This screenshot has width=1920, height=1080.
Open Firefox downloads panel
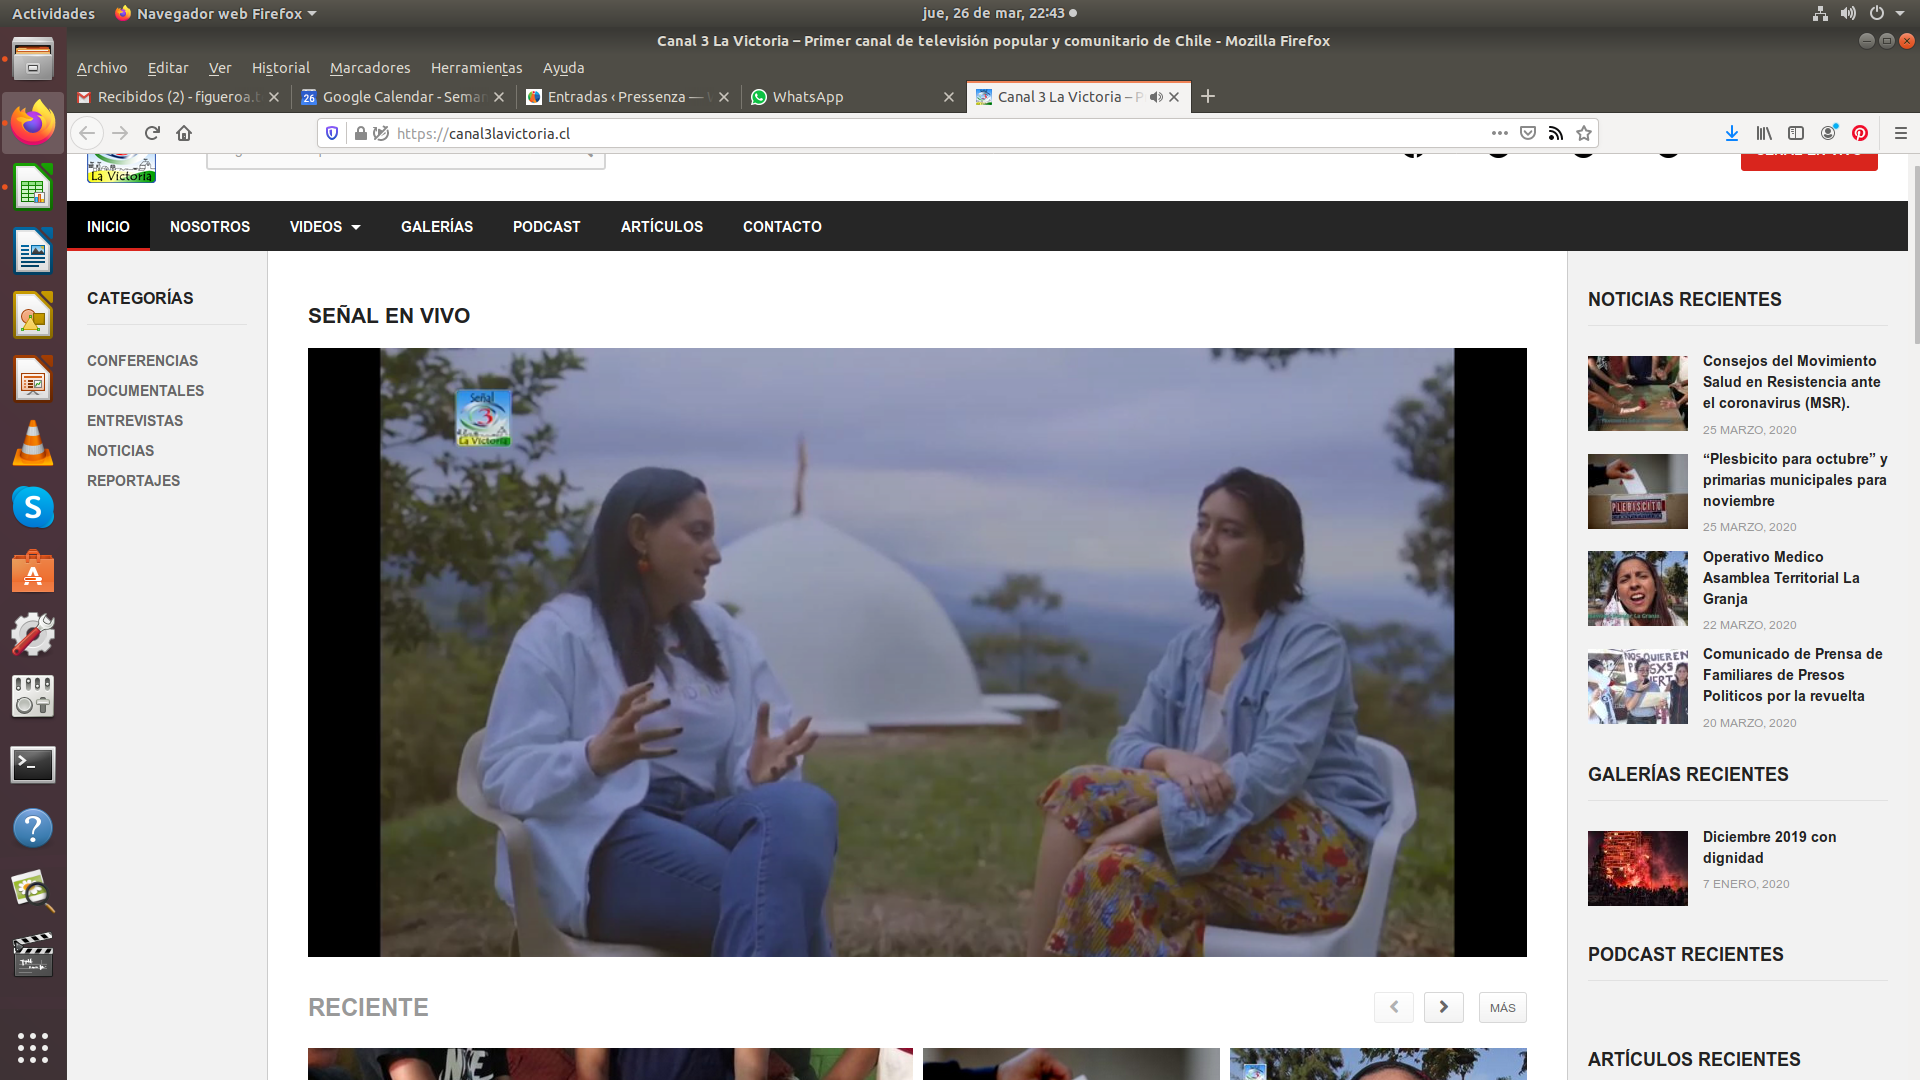click(x=1732, y=133)
